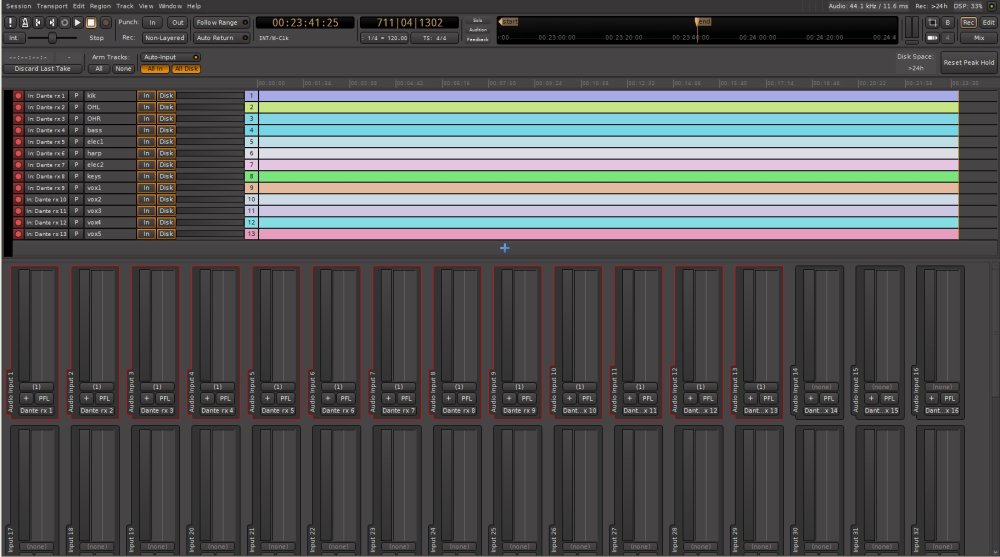
Task: Toggle the Disk monitoring button for bass
Action: 166,130
